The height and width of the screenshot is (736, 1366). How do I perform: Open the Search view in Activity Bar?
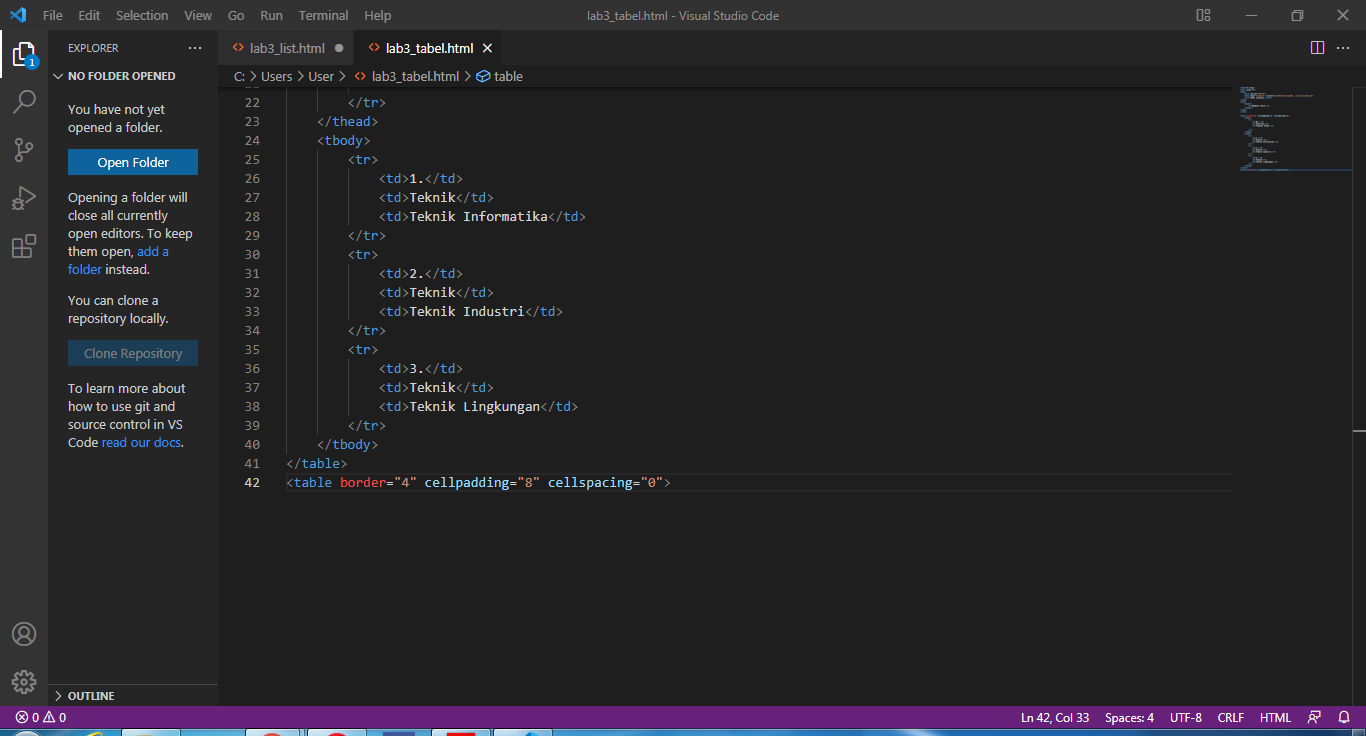pos(24,101)
